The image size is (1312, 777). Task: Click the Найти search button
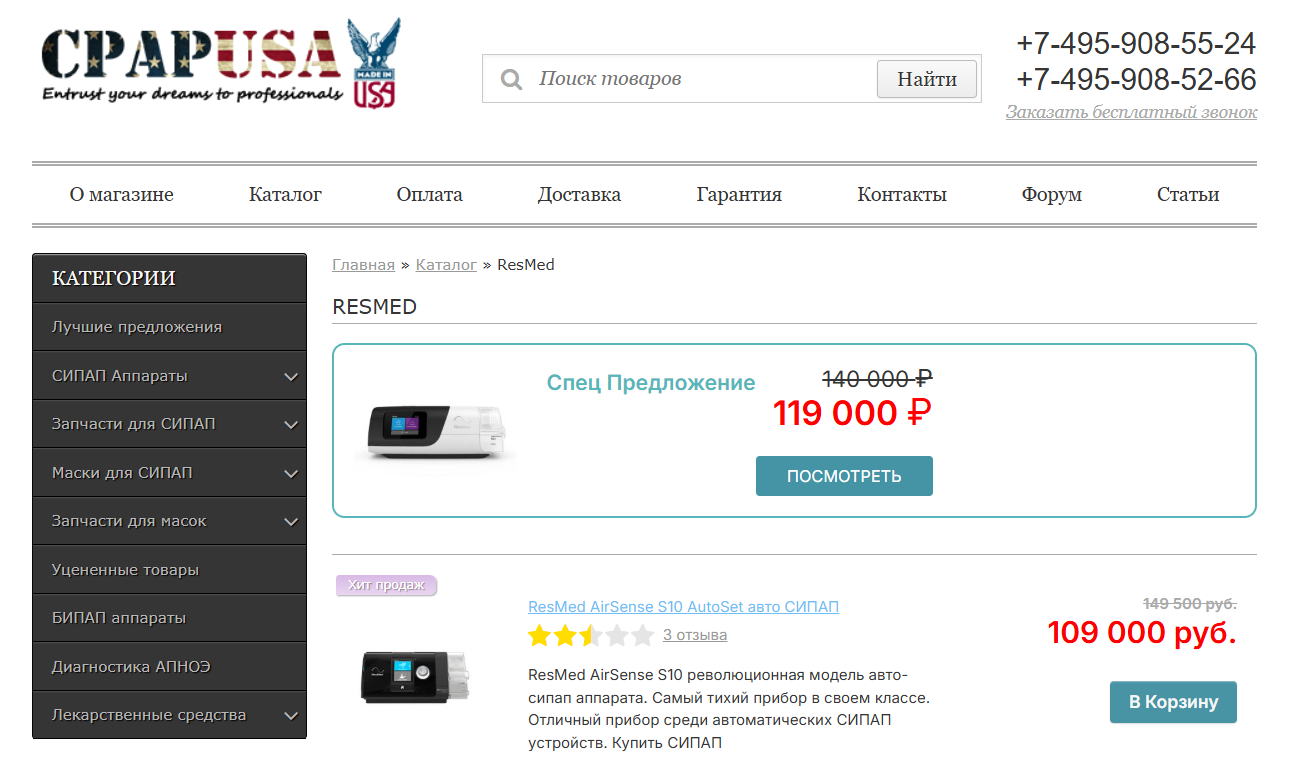927,79
